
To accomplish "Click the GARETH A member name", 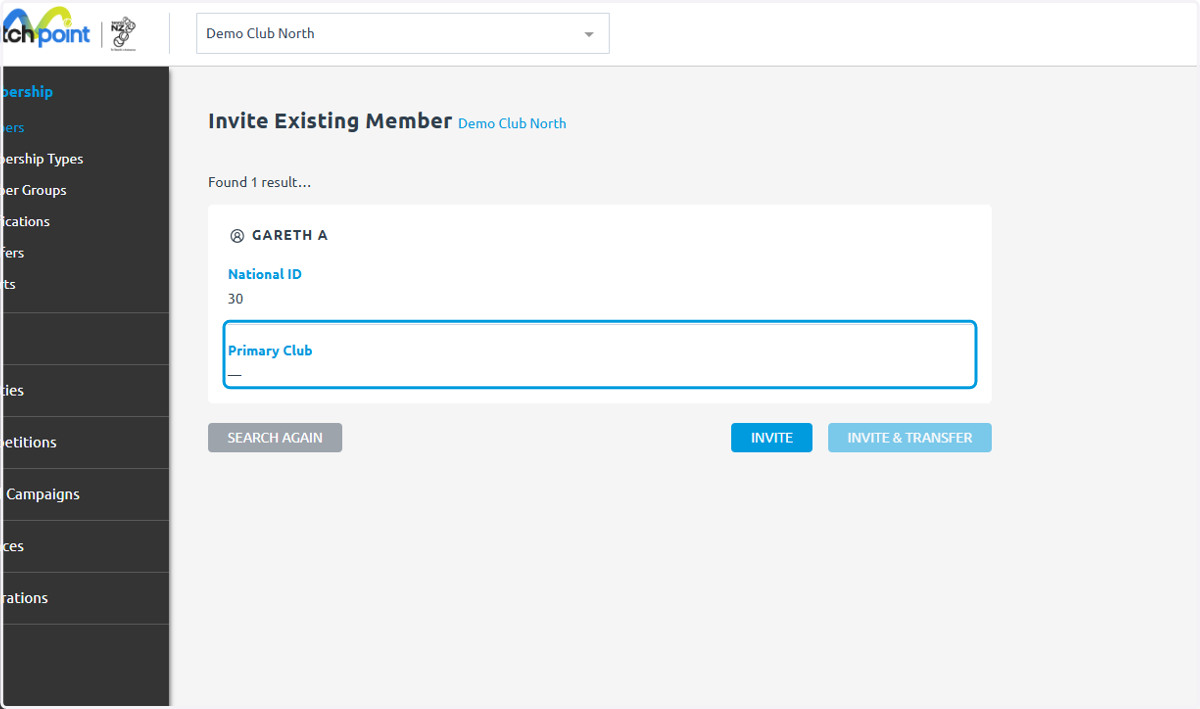I will click(290, 236).
